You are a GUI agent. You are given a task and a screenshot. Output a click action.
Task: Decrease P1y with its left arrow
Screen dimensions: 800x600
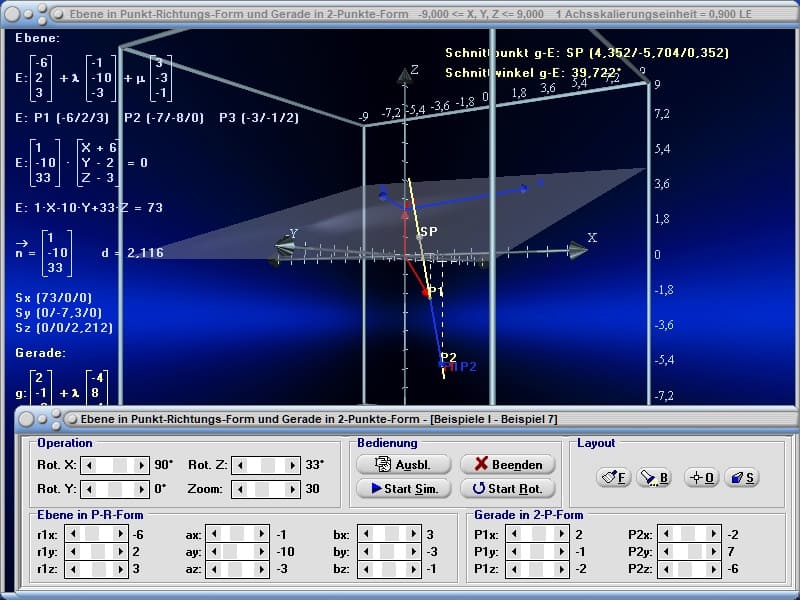pyautogui.click(x=514, y=551)
